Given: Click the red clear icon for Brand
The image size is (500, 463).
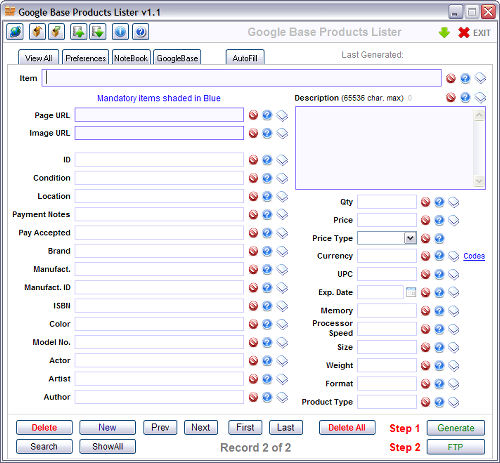Looking at the screenshot, I should tap(253, 251).
